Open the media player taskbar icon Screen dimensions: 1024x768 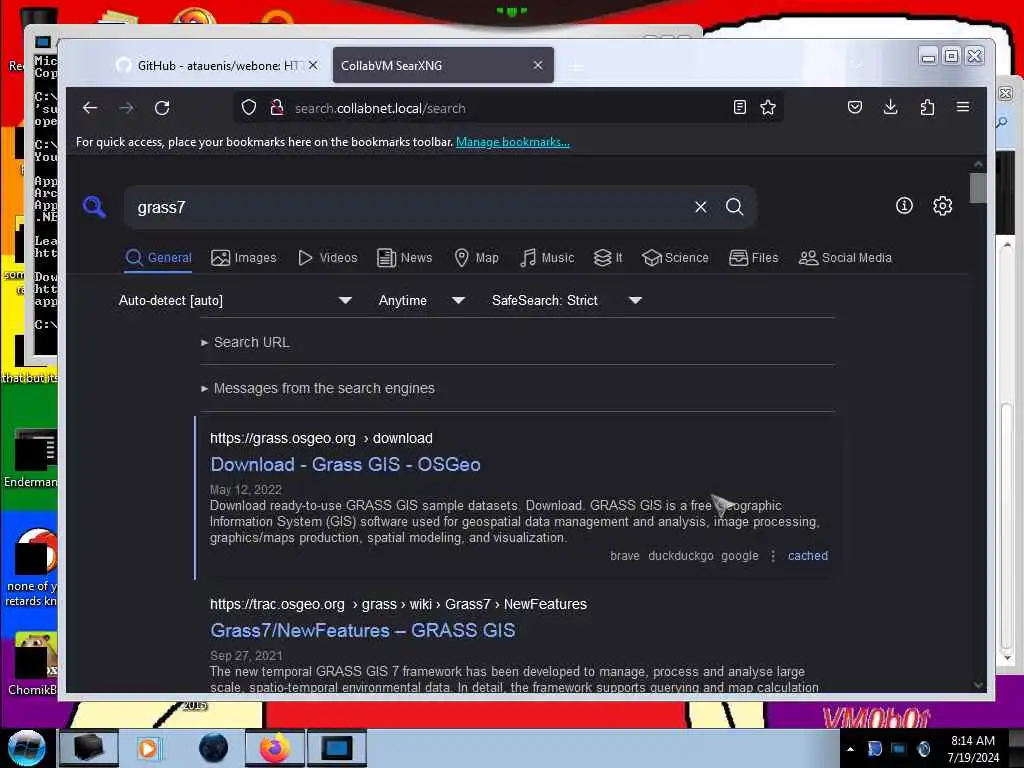[148, 748]
